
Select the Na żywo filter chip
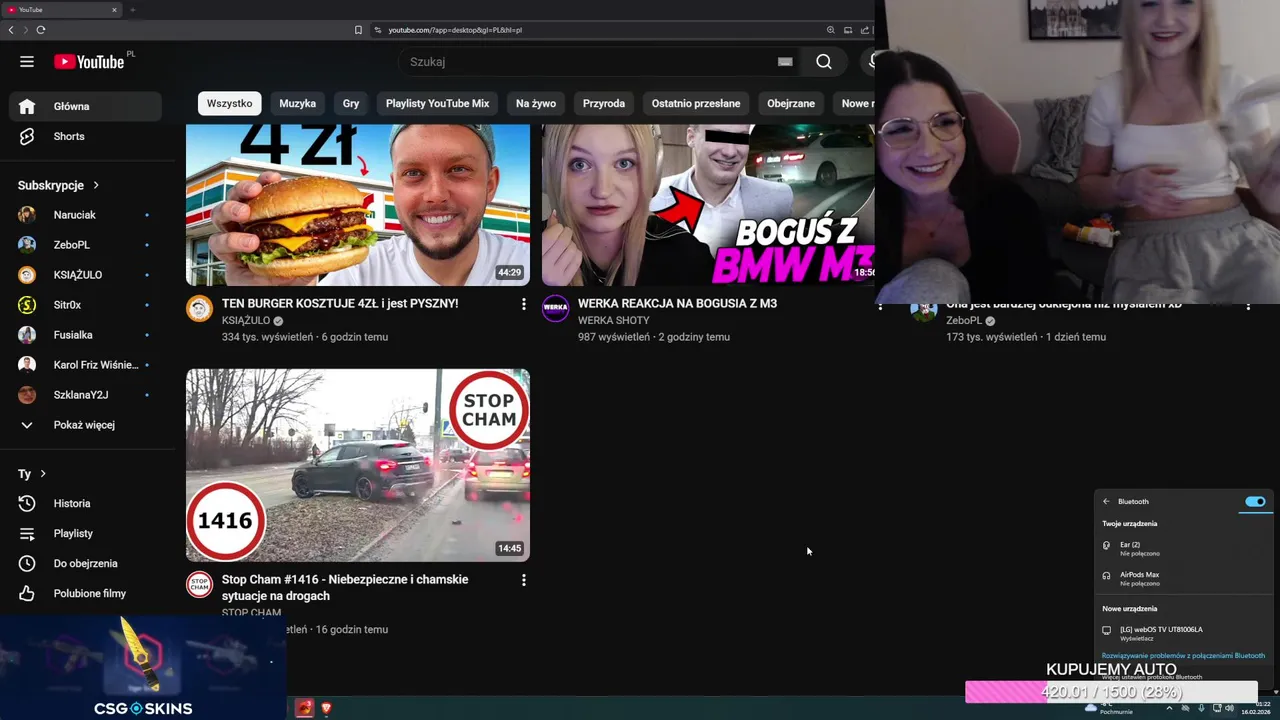tap(536, 103)
